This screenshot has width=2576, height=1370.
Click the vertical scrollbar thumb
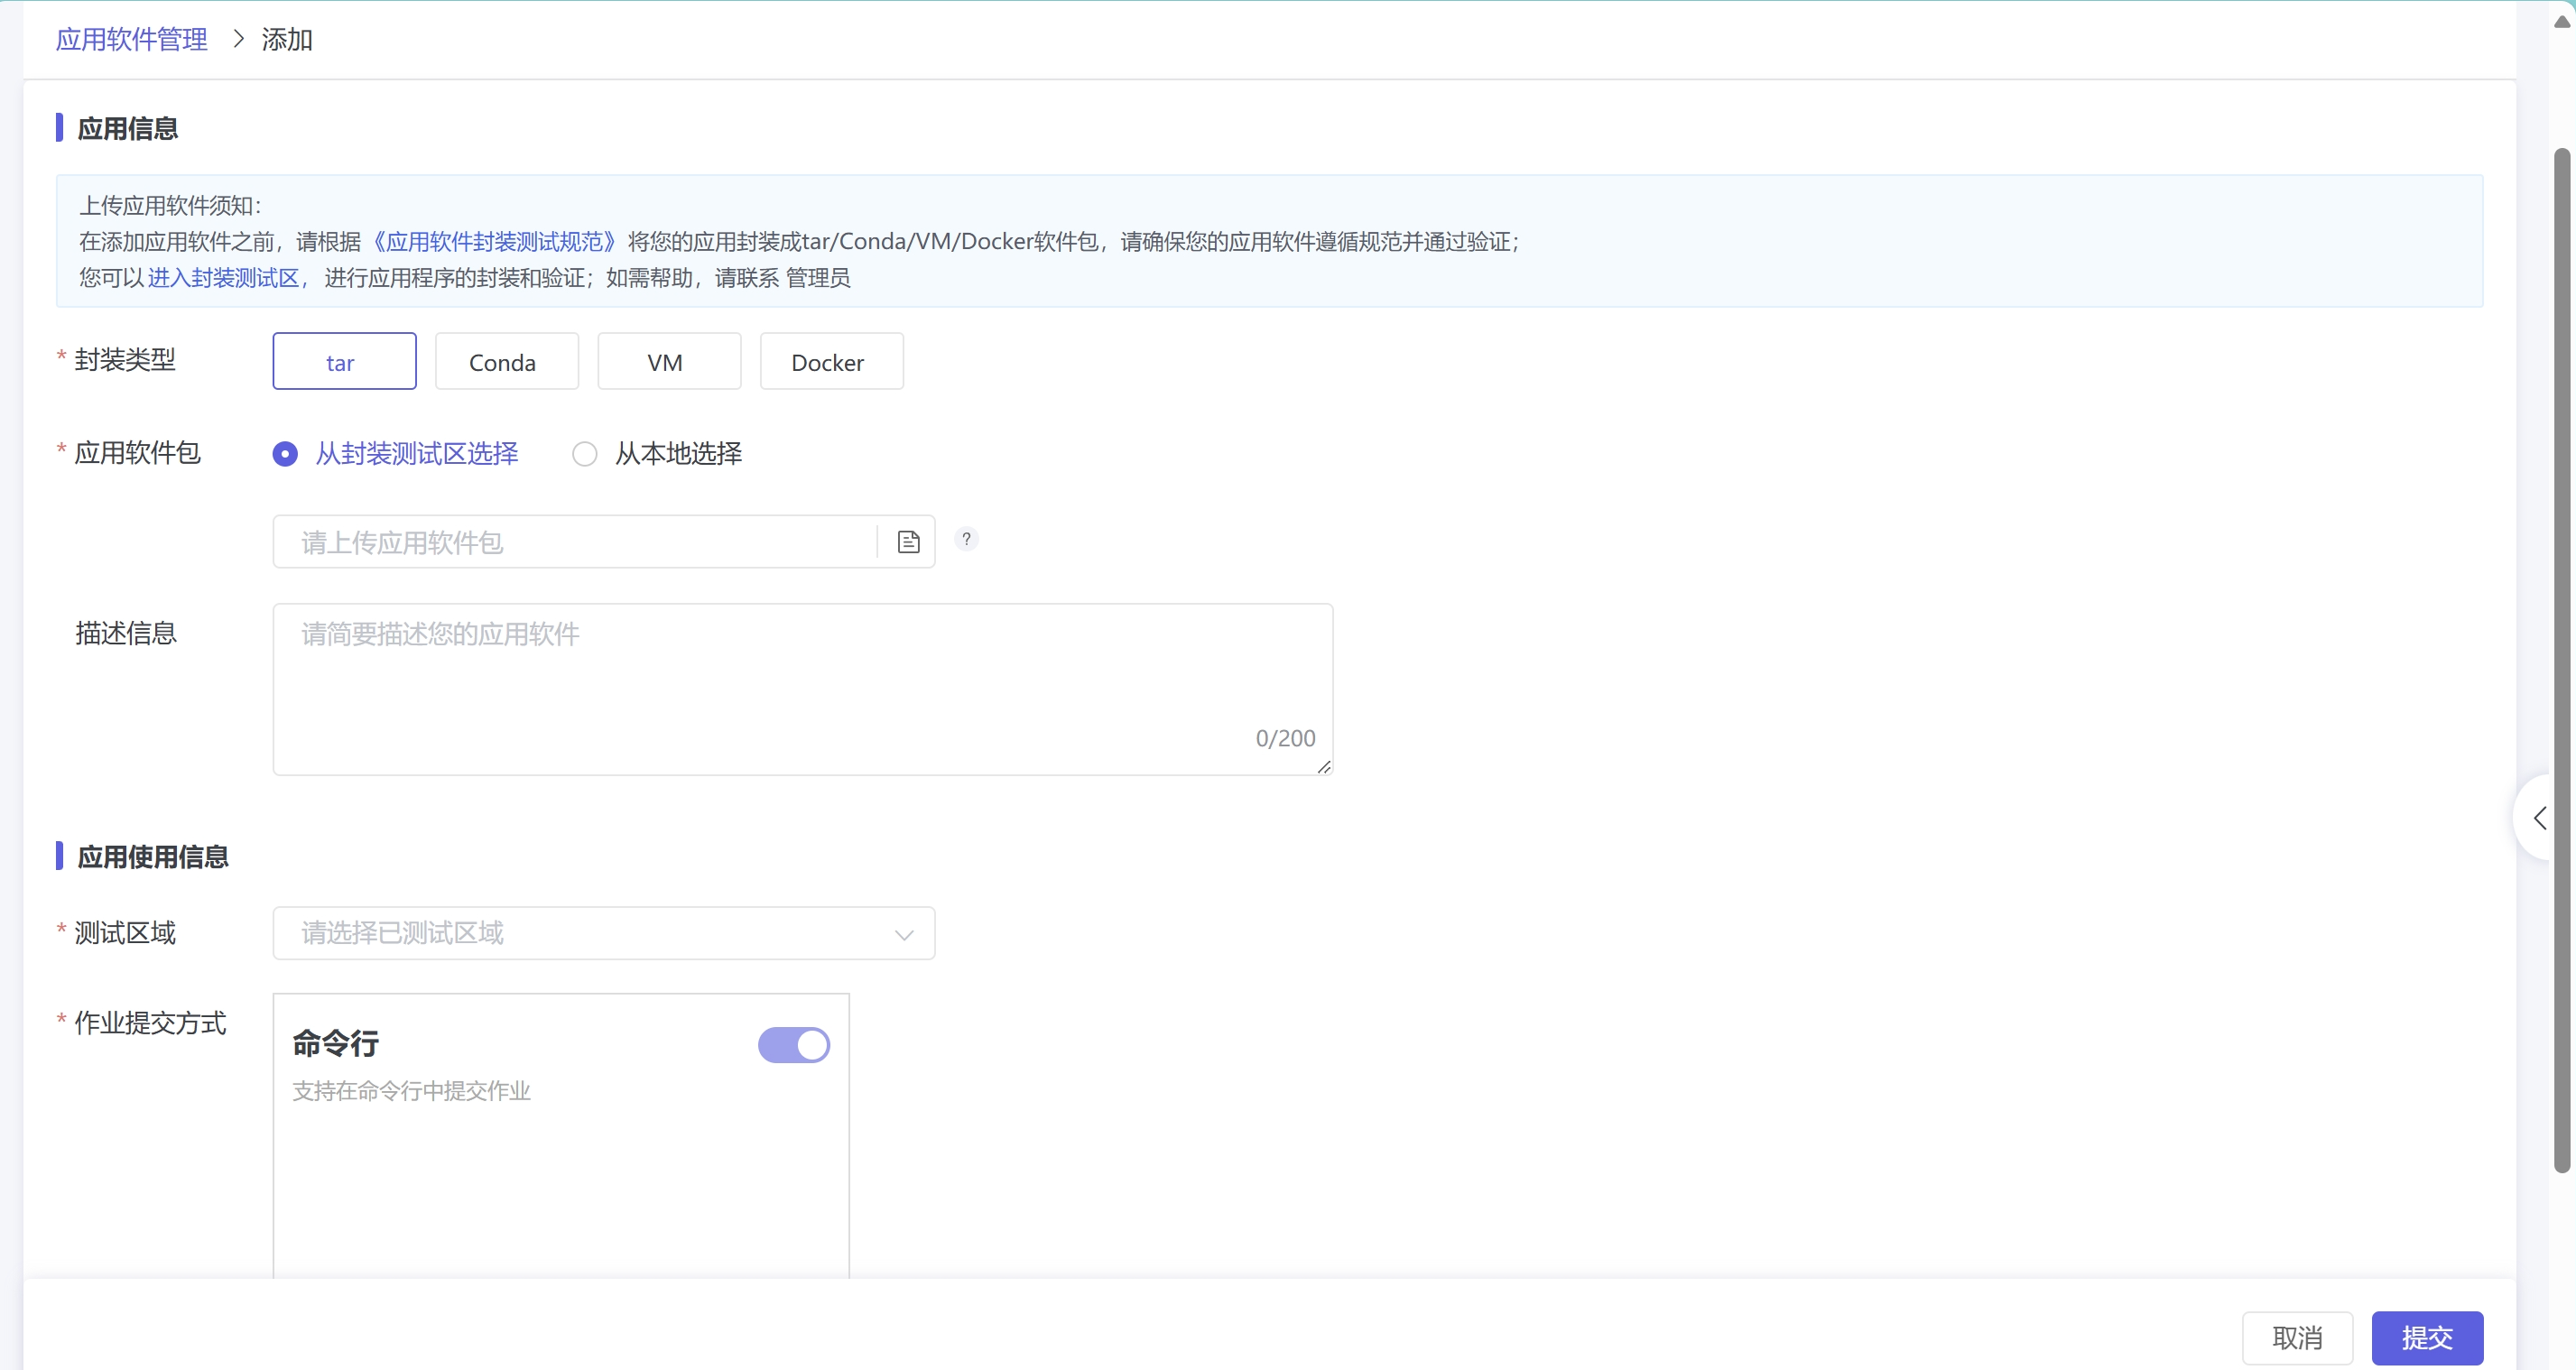click(2562, 660)
